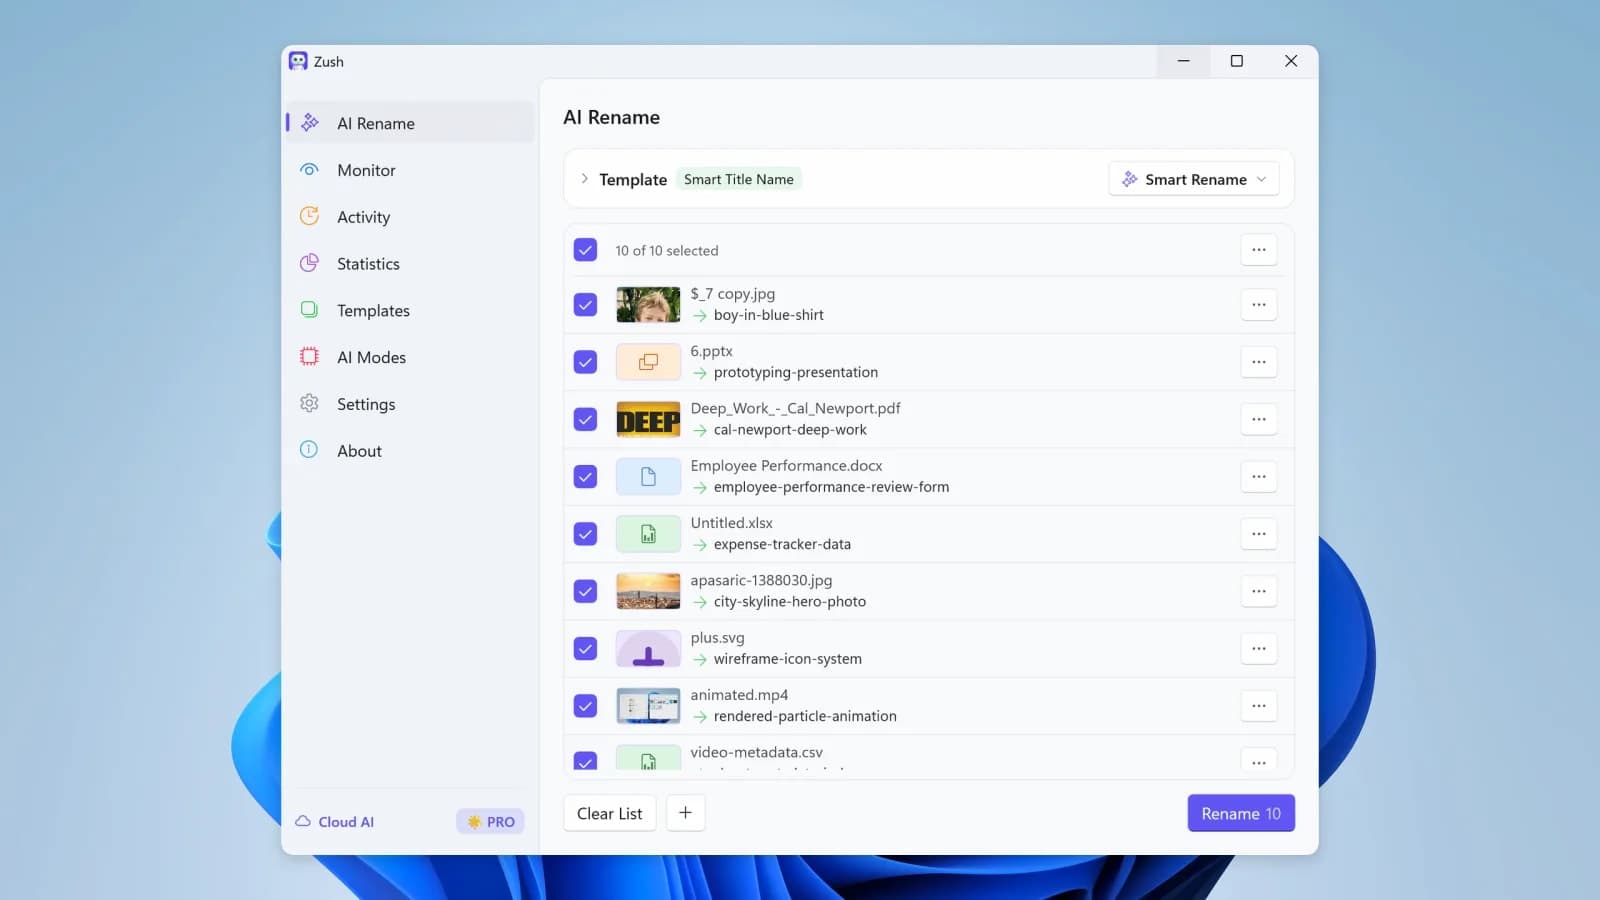The height and width of the screenshot is (900, 1600).
Task: Uncheck the 6.pptx checkbox
Action: coord(585,362)
